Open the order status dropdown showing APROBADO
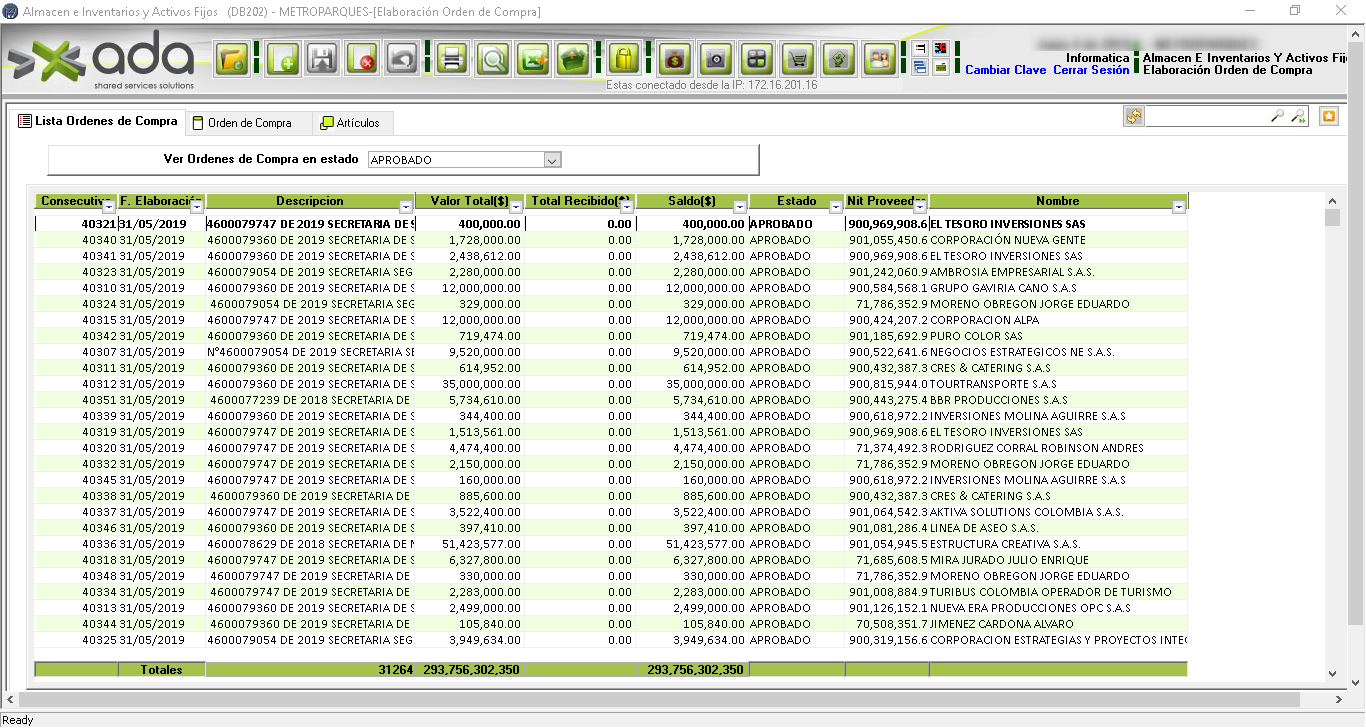The width and height of the screenshot is (1366, 728). (552, 160)
